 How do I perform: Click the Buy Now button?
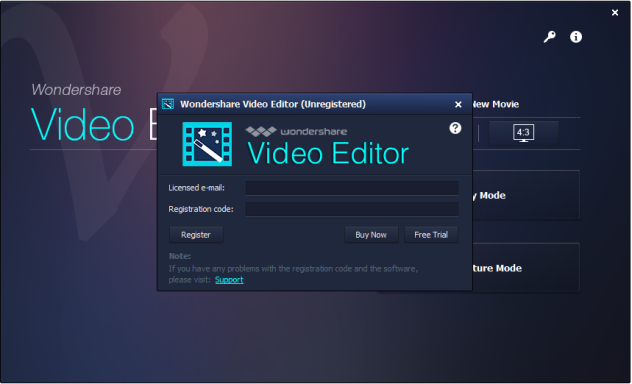371,235
